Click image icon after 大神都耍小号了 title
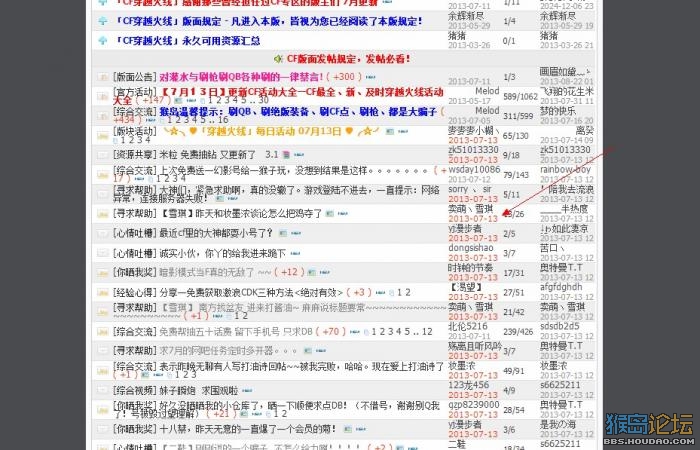The width and height of the screenshot is (700, 450). click(x=283, y=233)
